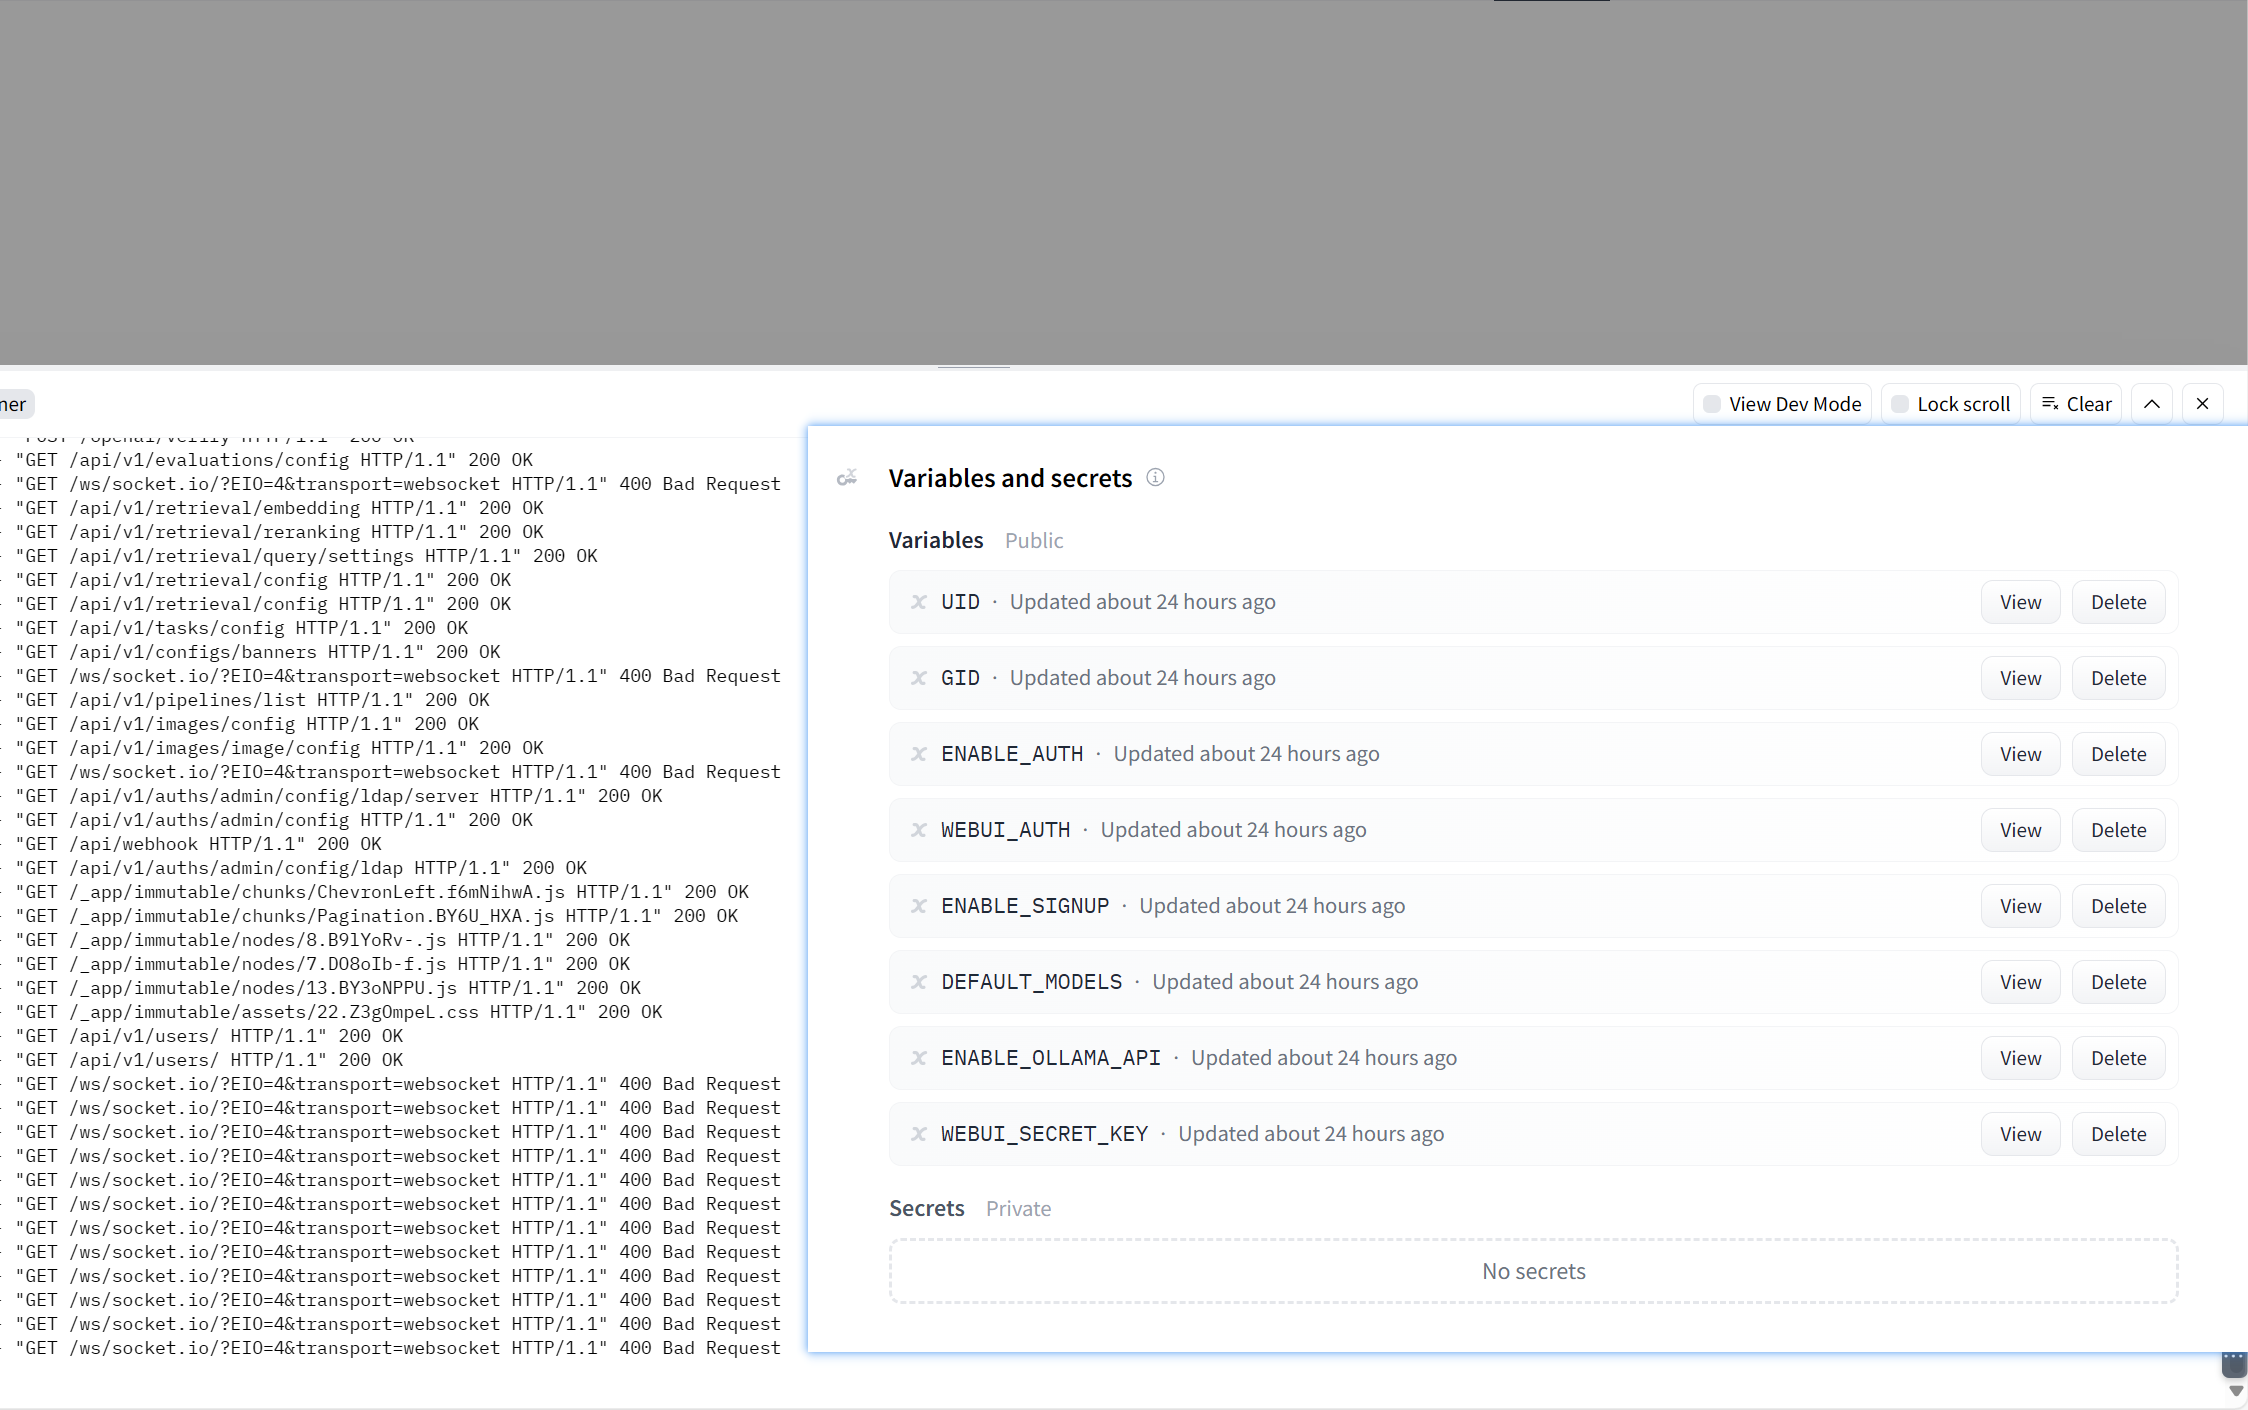Delete the WEBUI_AUTH variable

coord(2118,830)
